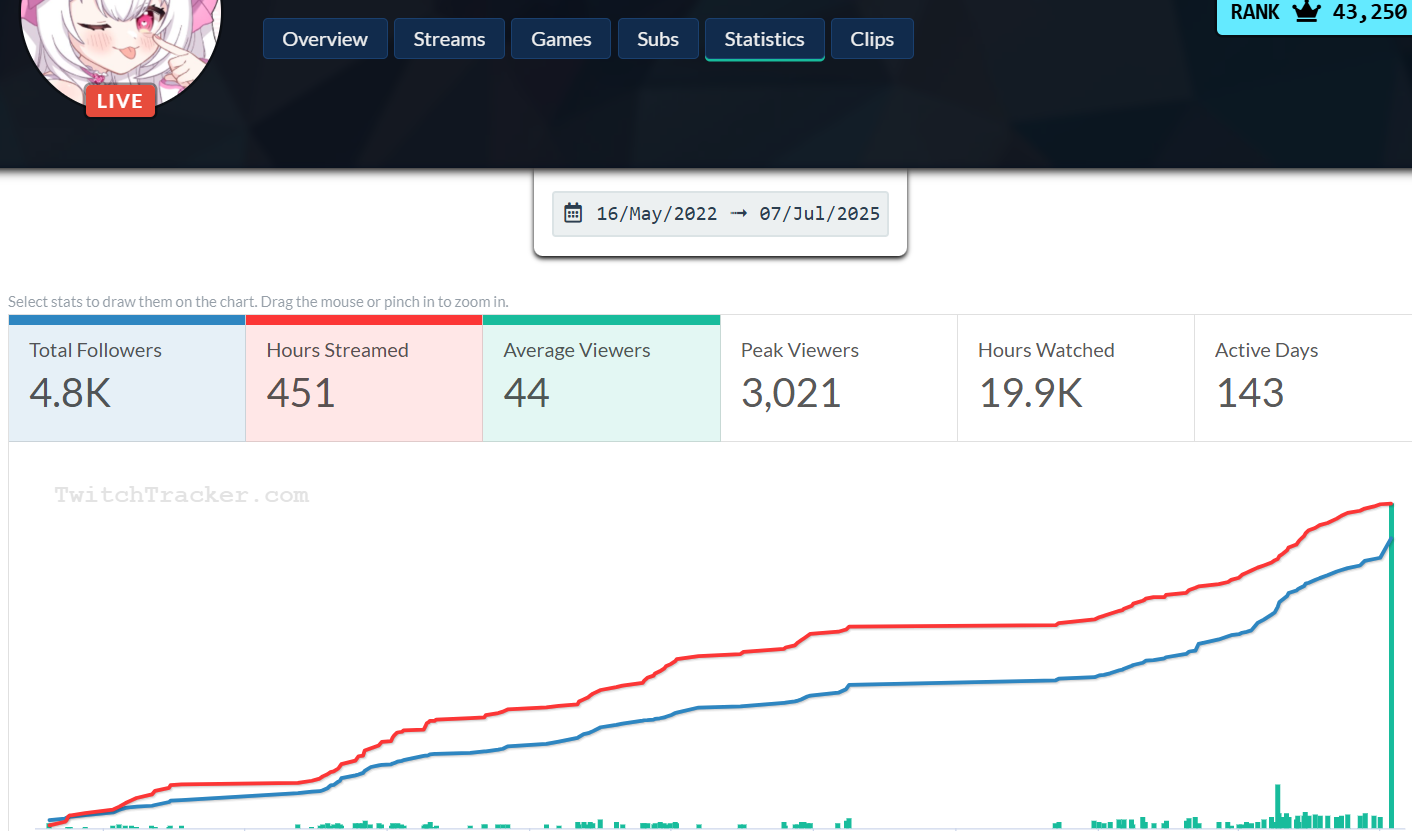Click the blue Total Followers line
The image size is (1412, 831).
950,683
